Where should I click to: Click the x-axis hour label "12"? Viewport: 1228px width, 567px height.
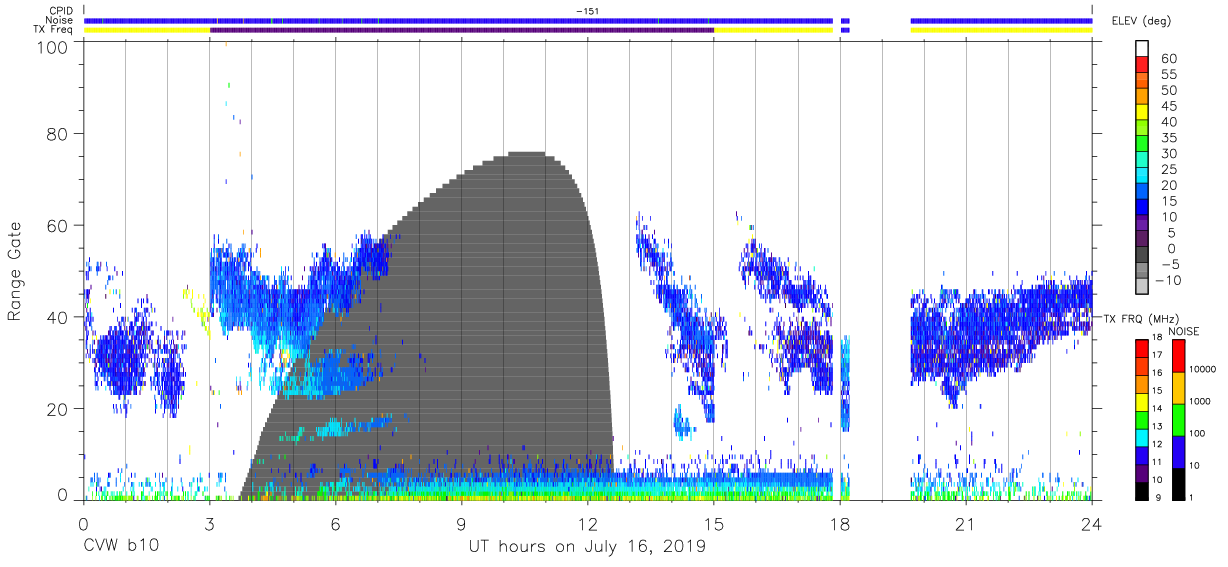(587, 524)
